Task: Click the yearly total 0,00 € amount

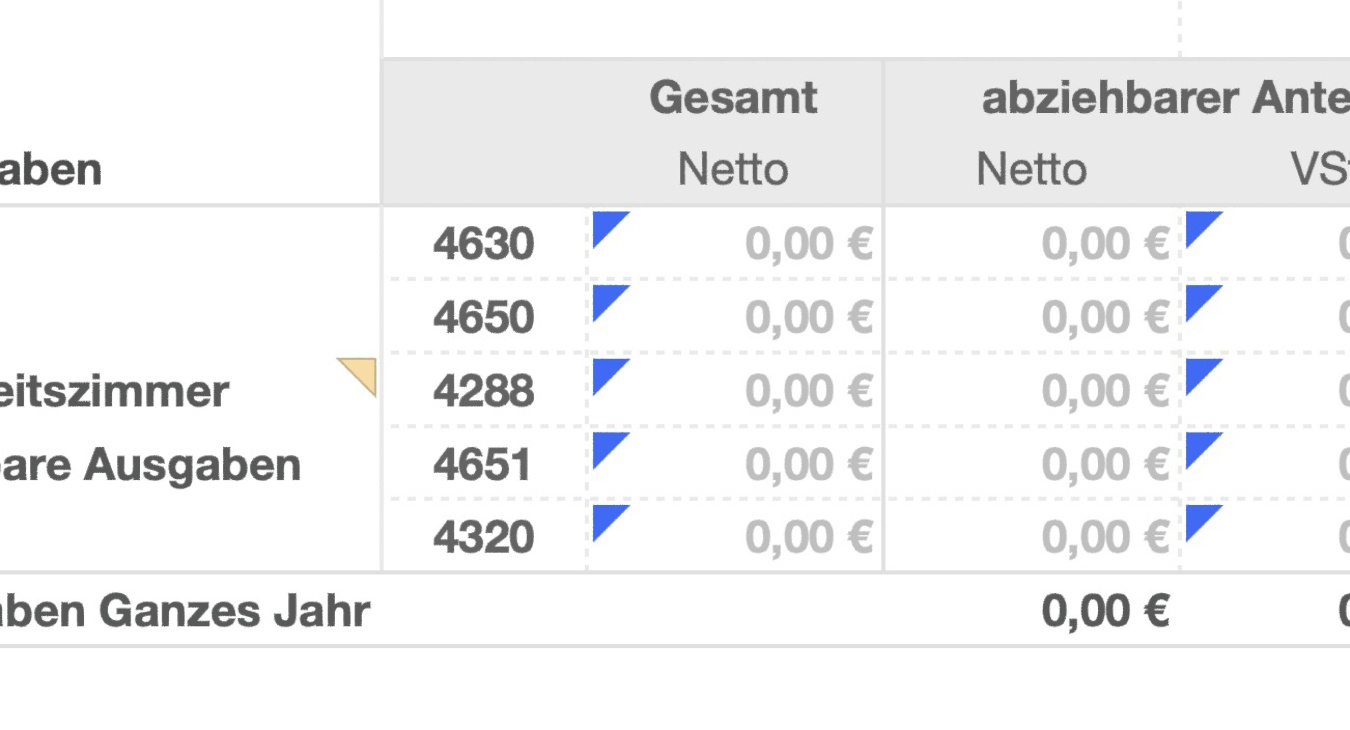Action: tap(1106, 609)
